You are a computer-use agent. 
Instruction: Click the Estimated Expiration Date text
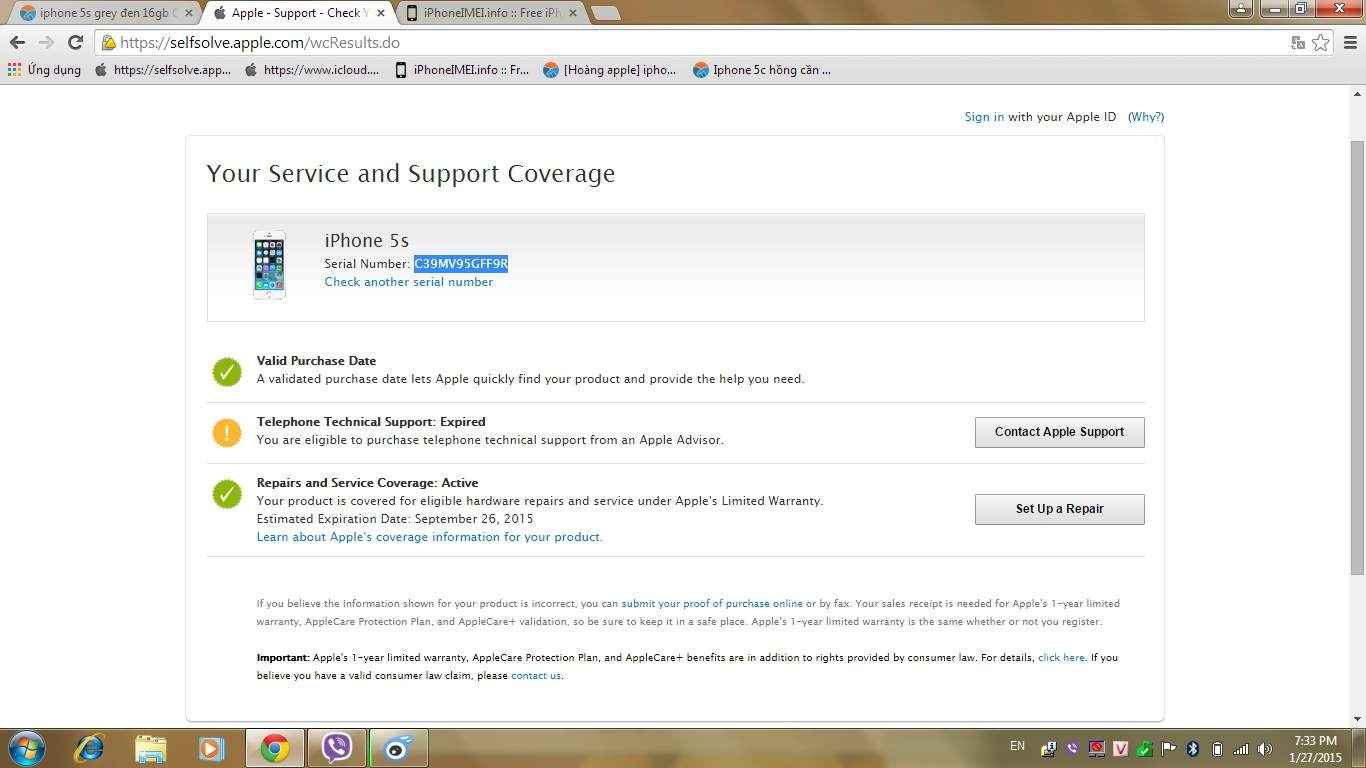pyautogui.click(x=394, y=519)
